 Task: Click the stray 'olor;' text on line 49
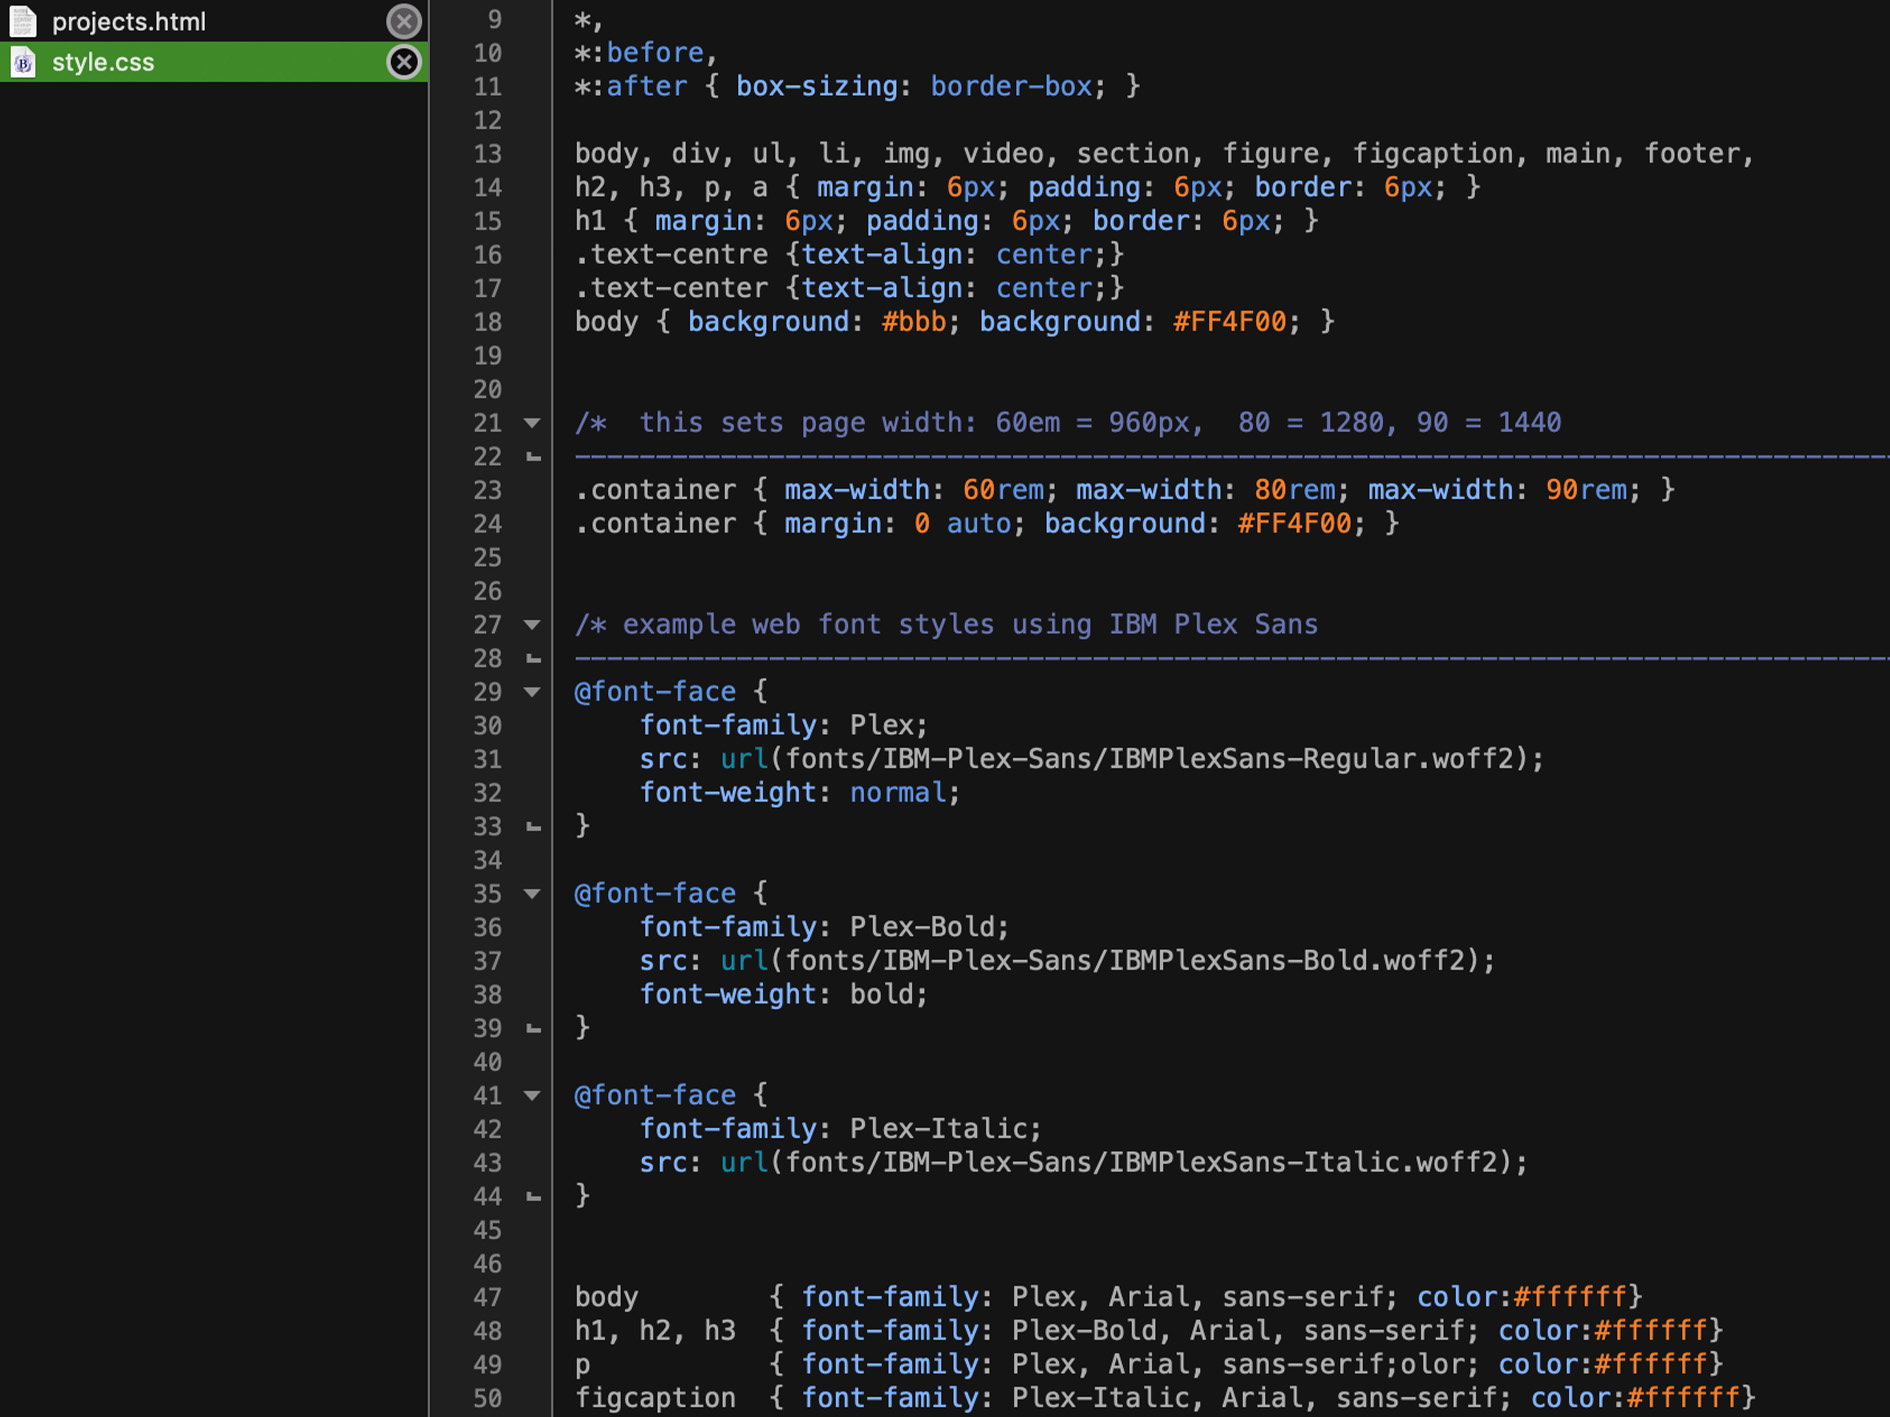point(1440,1364)
